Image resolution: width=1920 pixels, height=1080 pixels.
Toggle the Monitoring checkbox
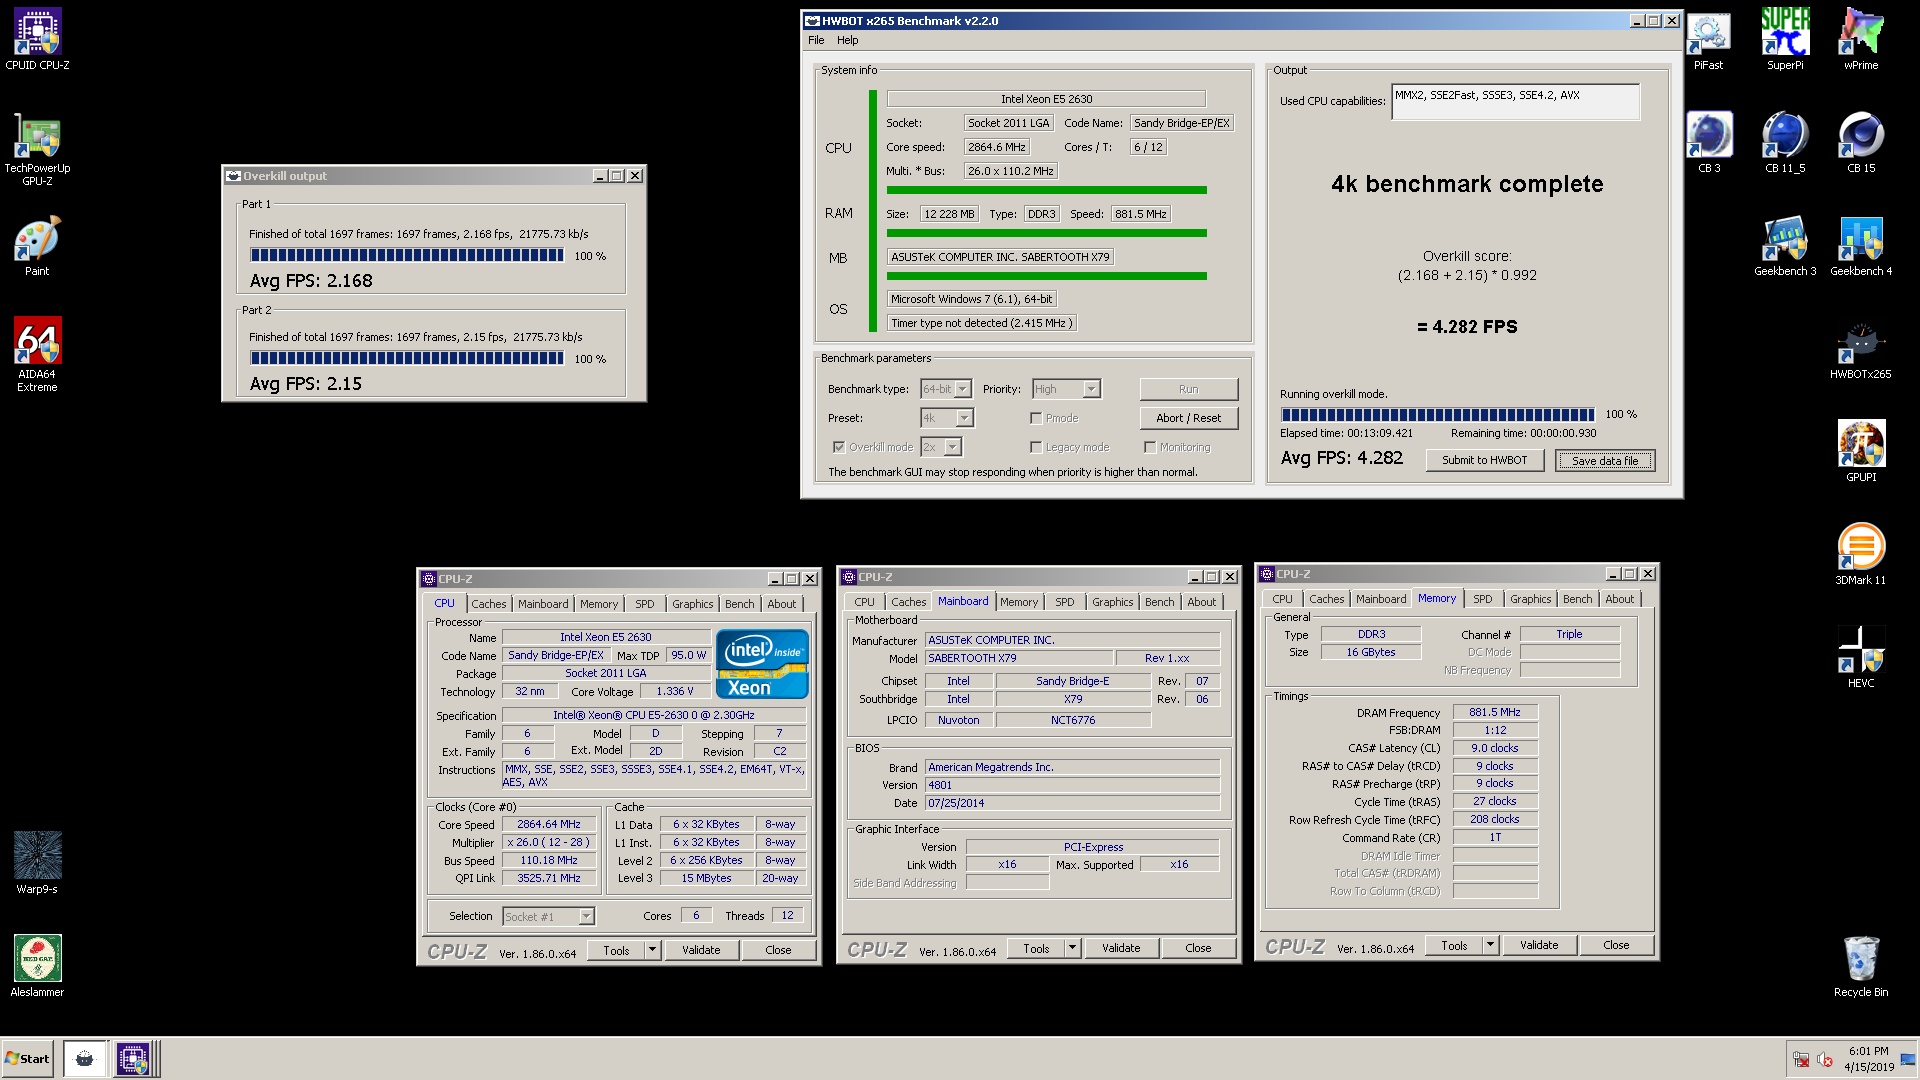(x=1150, y=447)
